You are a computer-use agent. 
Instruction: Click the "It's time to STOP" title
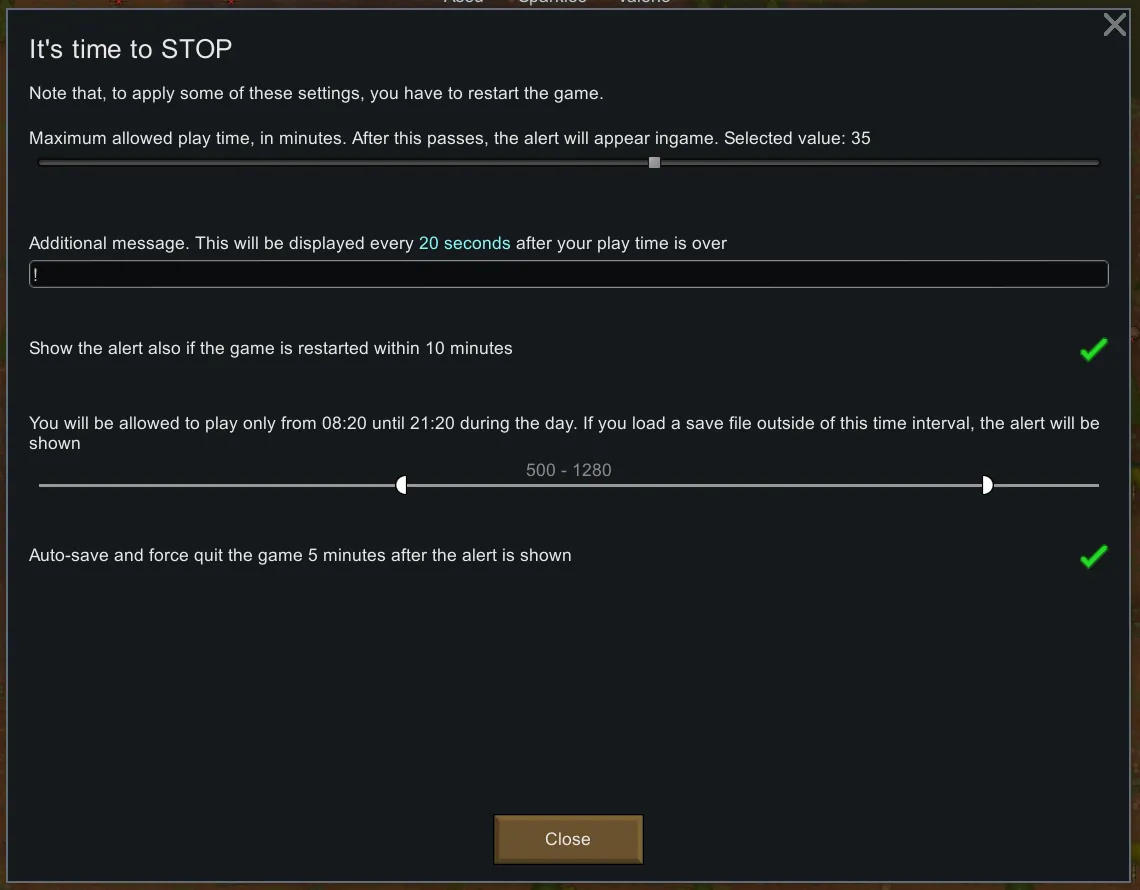pos(130,49)
